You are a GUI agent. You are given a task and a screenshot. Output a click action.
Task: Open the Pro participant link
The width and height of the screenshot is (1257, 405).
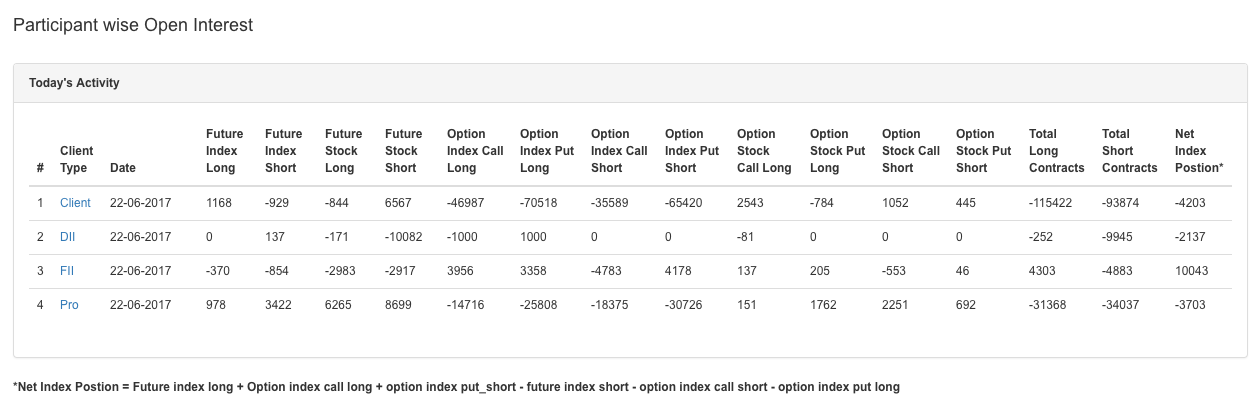pos(69,305)
